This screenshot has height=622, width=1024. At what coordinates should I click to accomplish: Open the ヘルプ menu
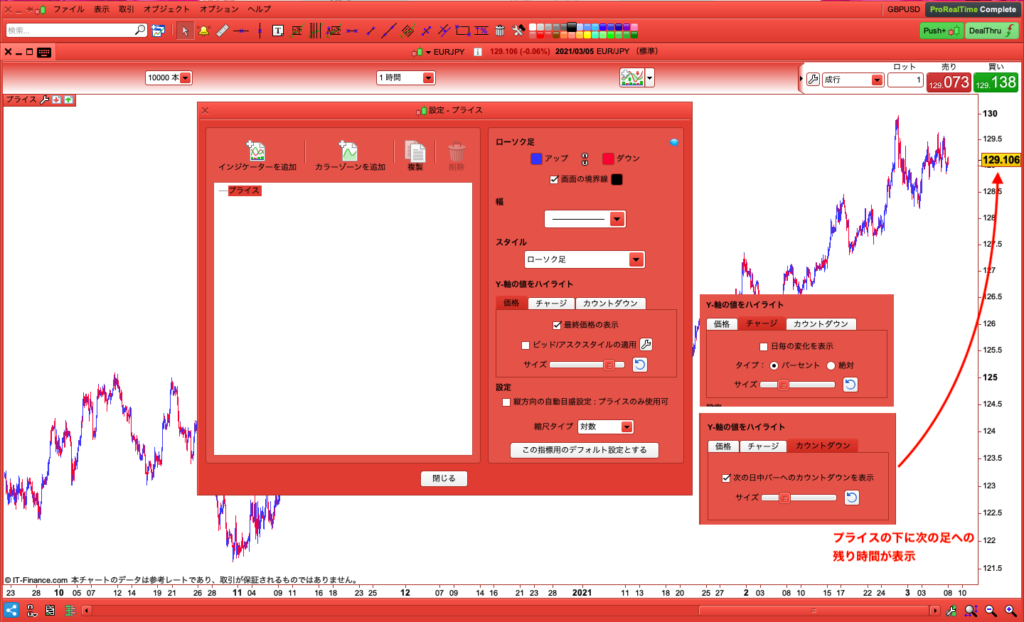[259, 9]
